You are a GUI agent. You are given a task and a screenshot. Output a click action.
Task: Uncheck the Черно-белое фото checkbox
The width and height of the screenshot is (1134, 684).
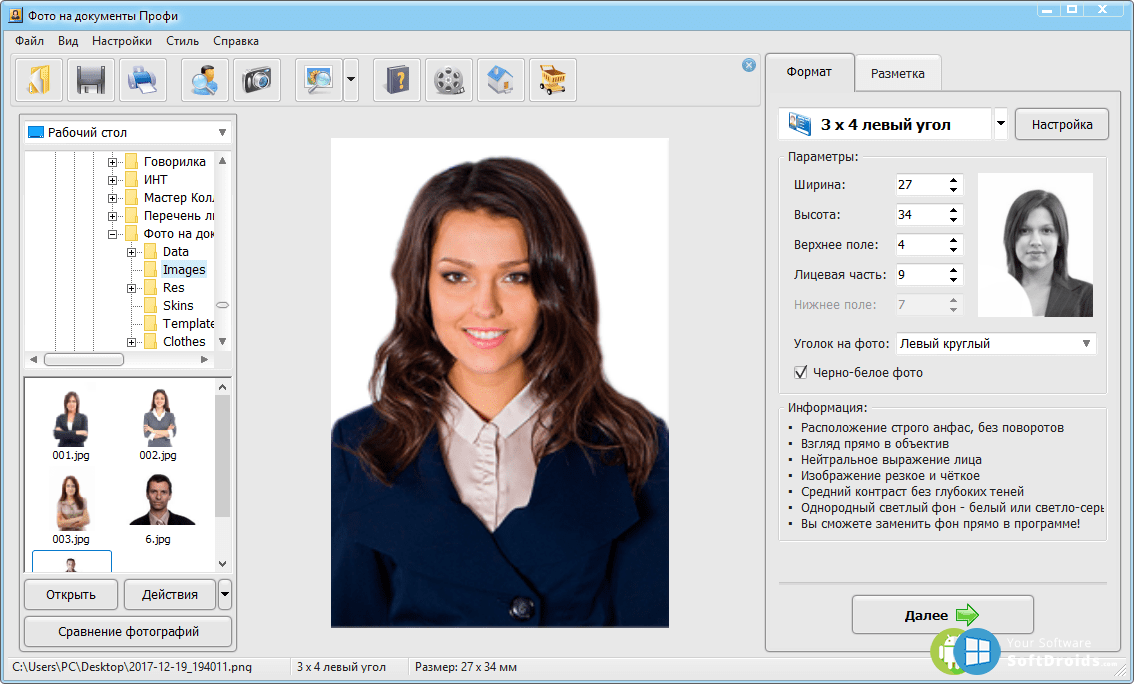click(x=800, y=372)
